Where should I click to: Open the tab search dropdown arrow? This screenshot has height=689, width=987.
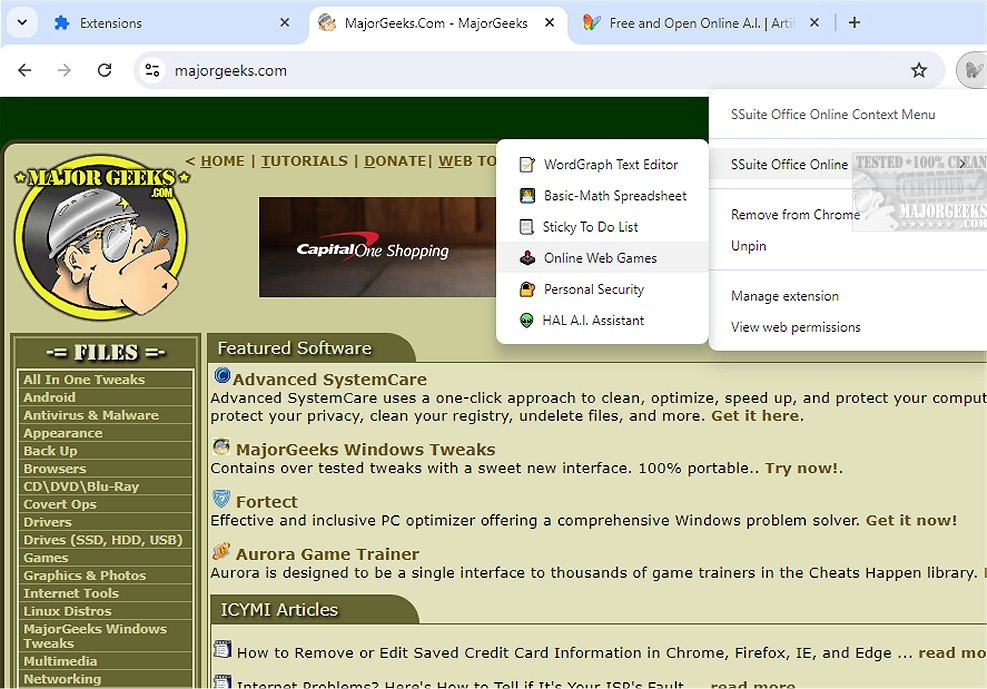[22, 23]
